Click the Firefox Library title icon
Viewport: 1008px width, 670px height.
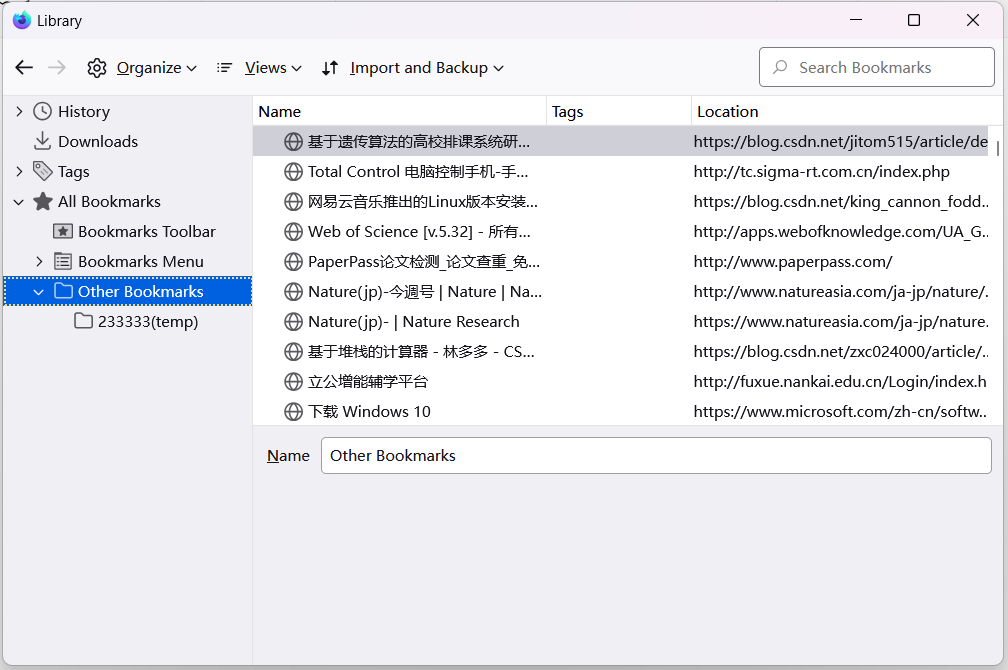coord(22,21)
